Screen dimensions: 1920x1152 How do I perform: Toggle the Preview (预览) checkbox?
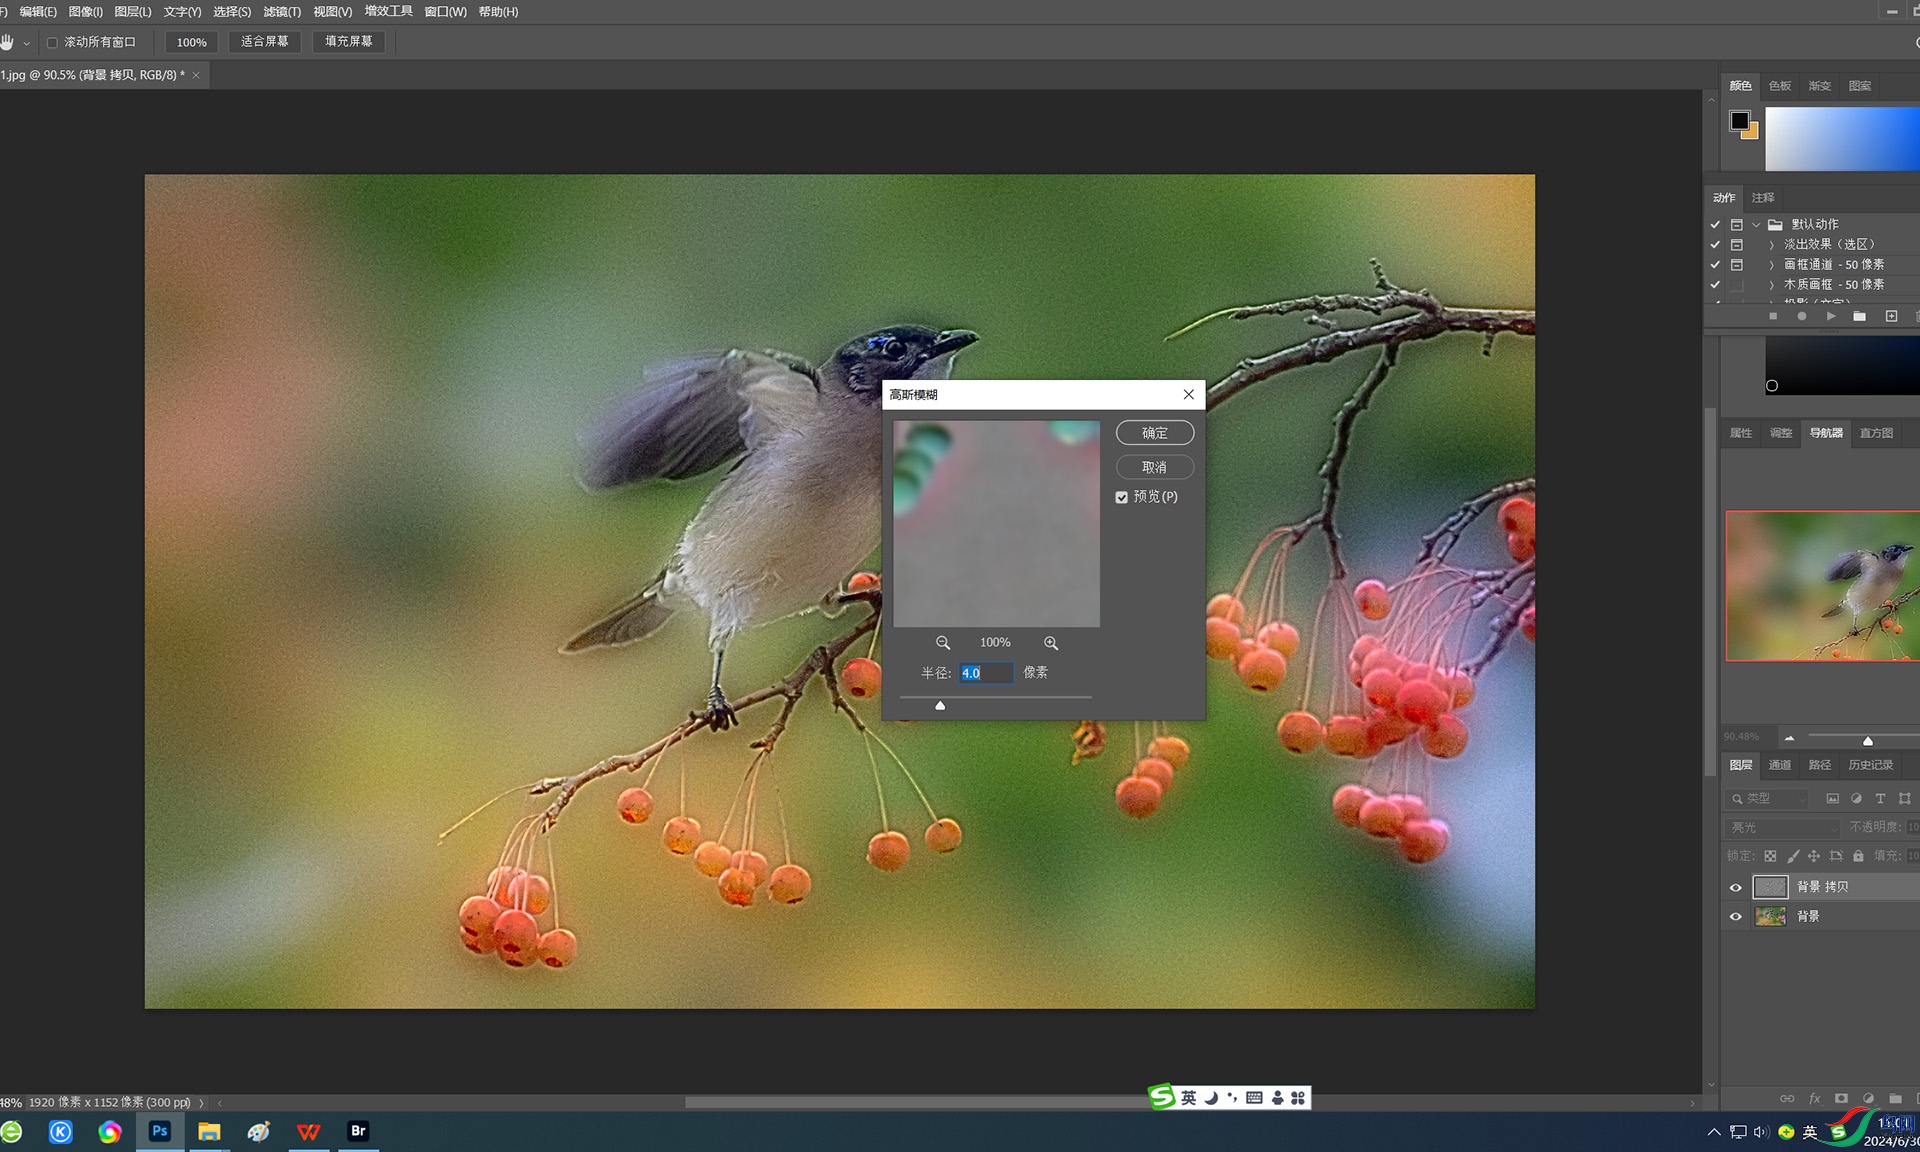(1121, 497)
